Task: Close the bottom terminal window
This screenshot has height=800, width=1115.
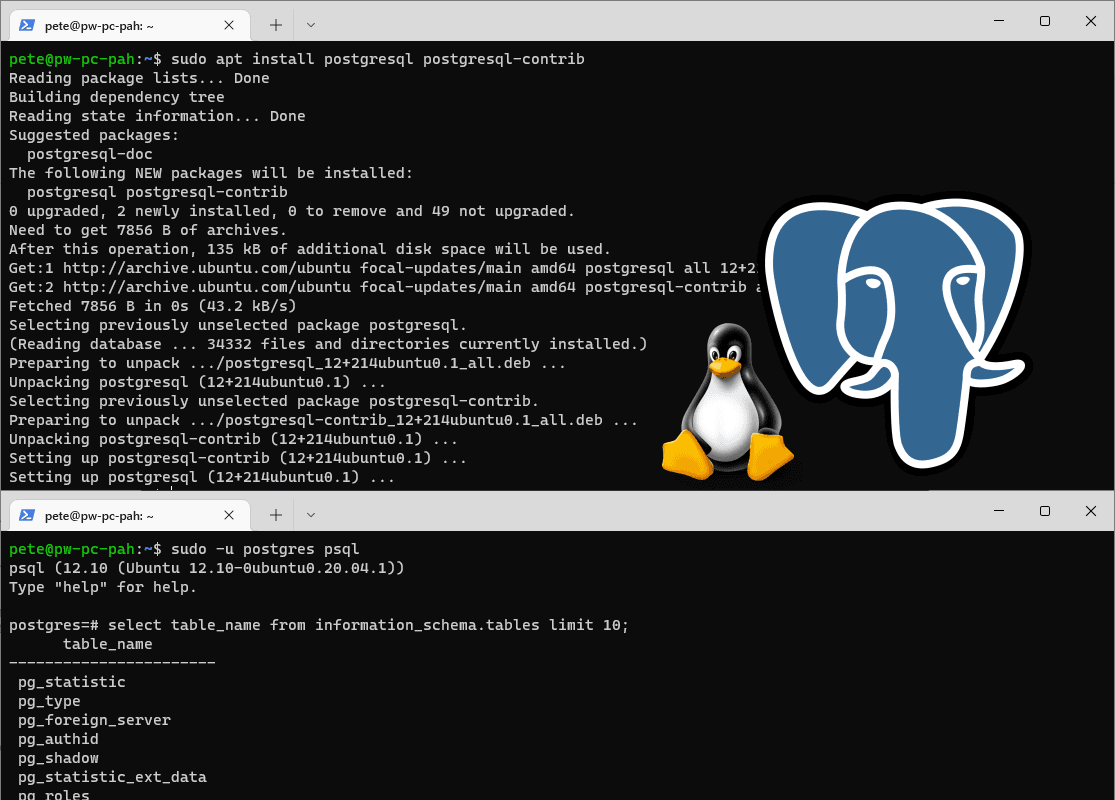Action: click(x=1091, y=511)
